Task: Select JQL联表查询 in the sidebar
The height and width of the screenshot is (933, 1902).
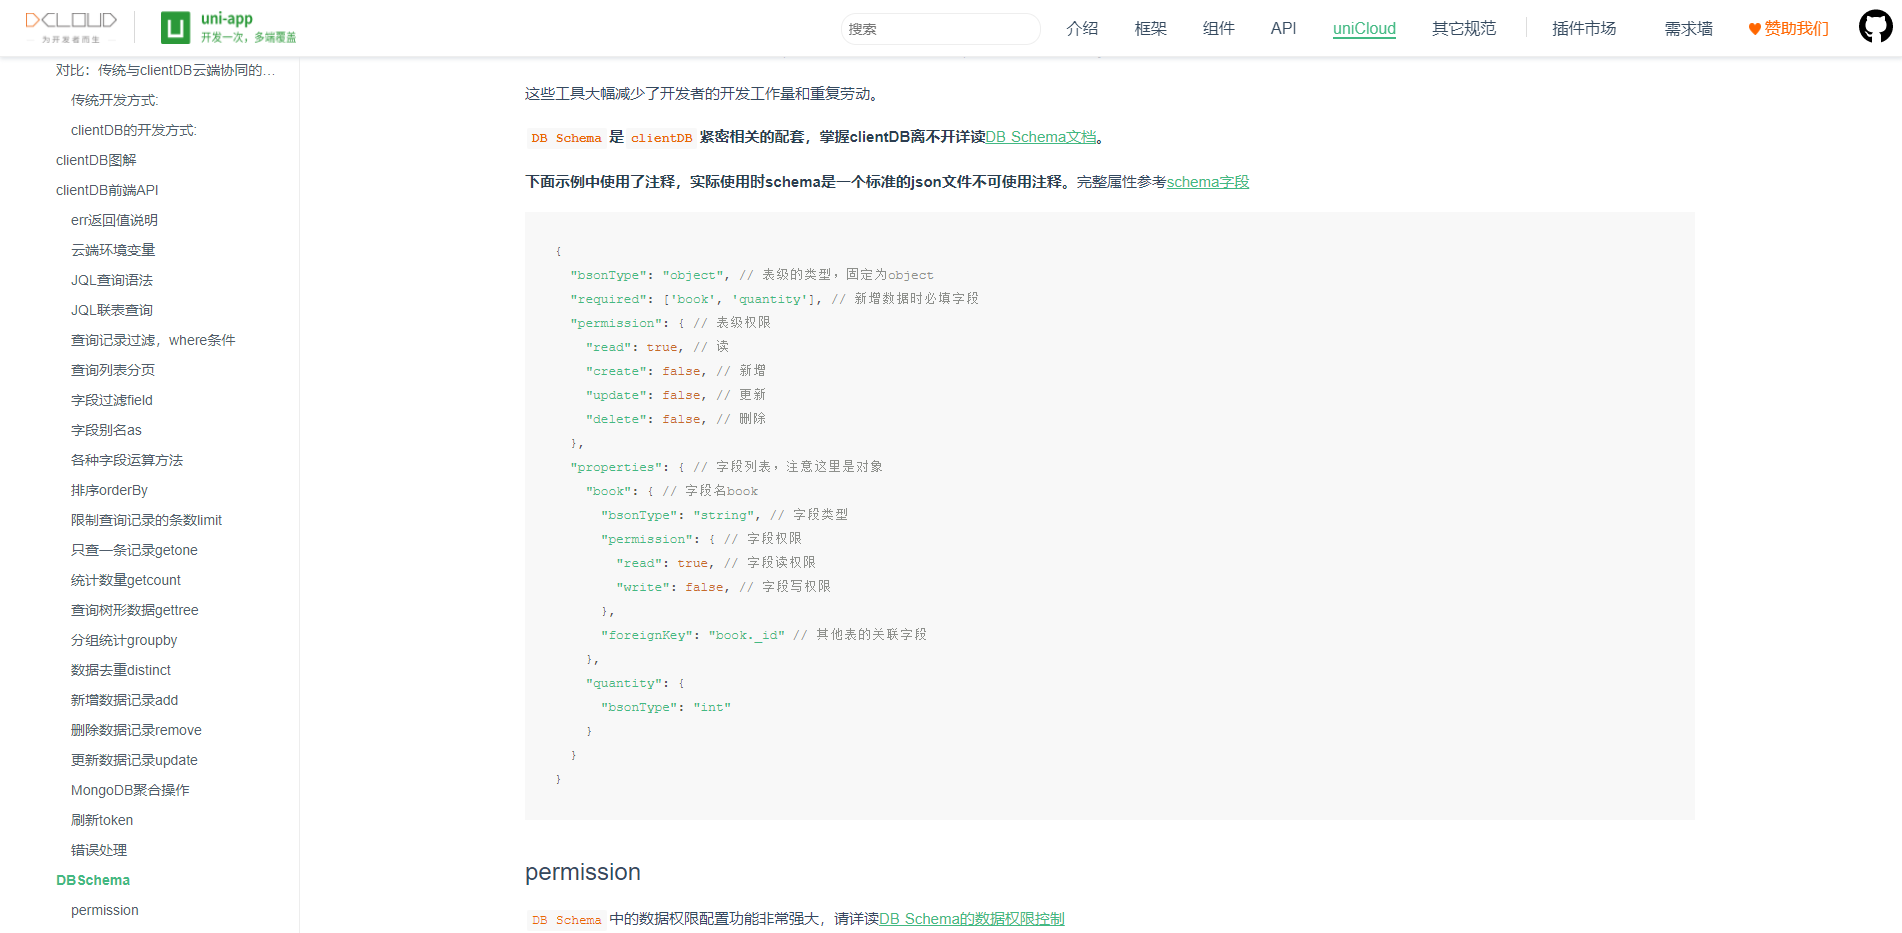Action: pyautogui.click(x=111, y=309)
